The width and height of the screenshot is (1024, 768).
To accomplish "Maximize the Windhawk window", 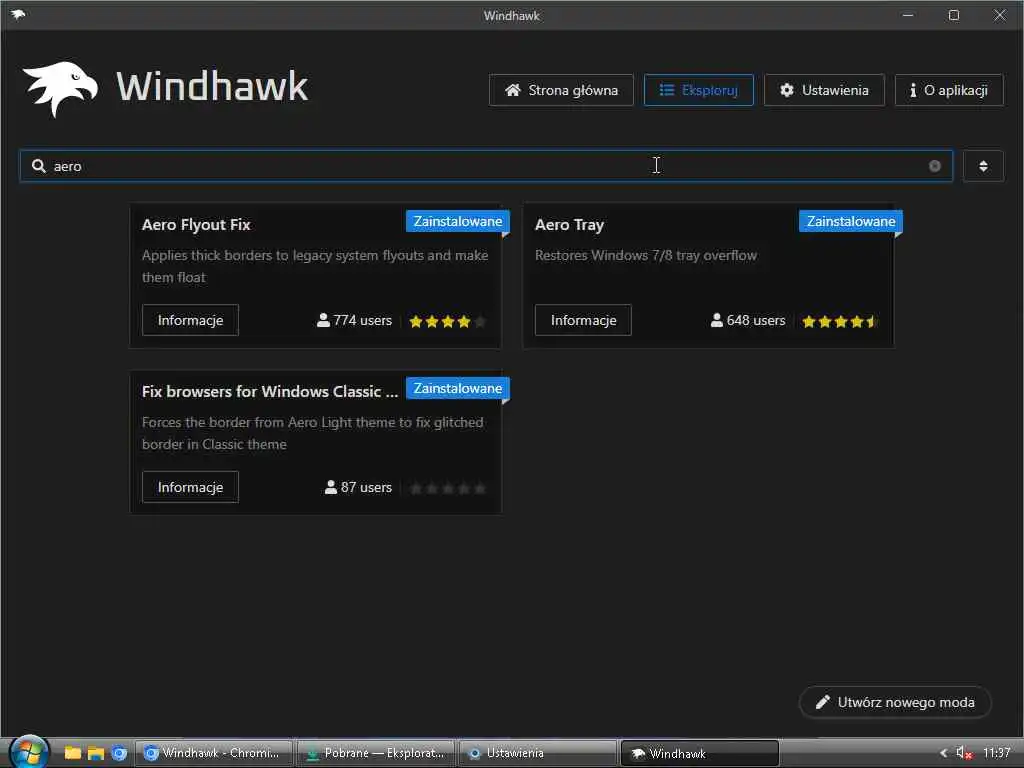I will 953,15.
